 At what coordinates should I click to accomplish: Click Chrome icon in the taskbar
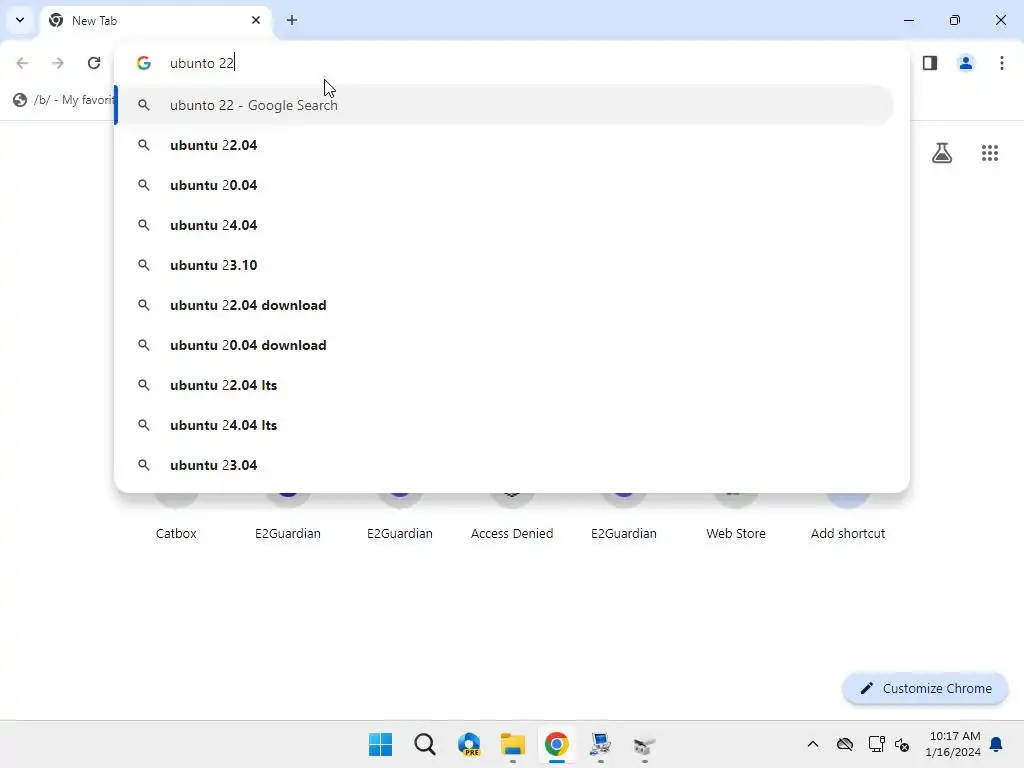coord(556,744)
